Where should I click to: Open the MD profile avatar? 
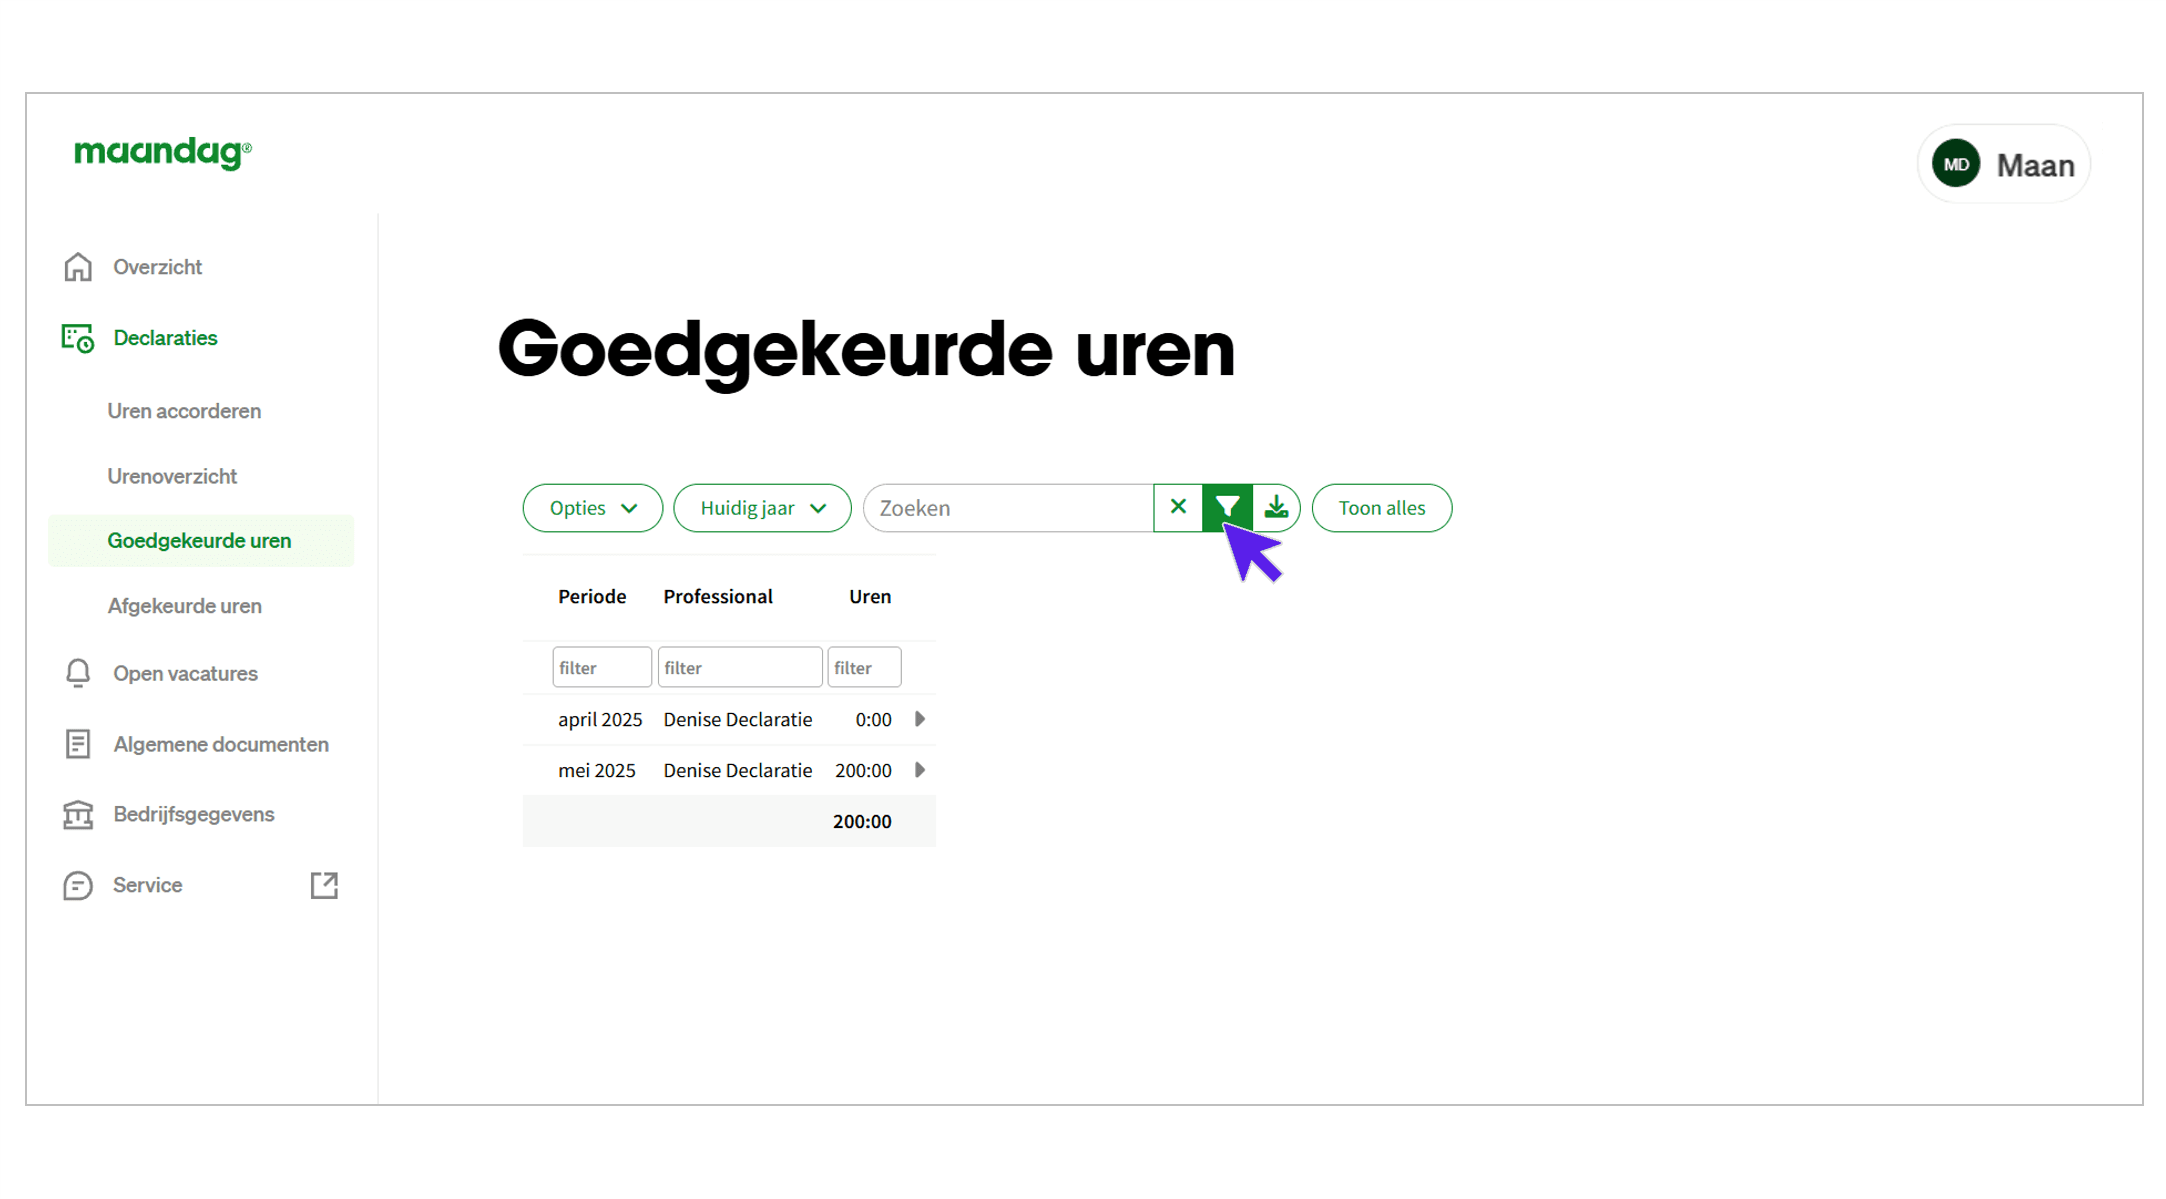coord(1955,163)
